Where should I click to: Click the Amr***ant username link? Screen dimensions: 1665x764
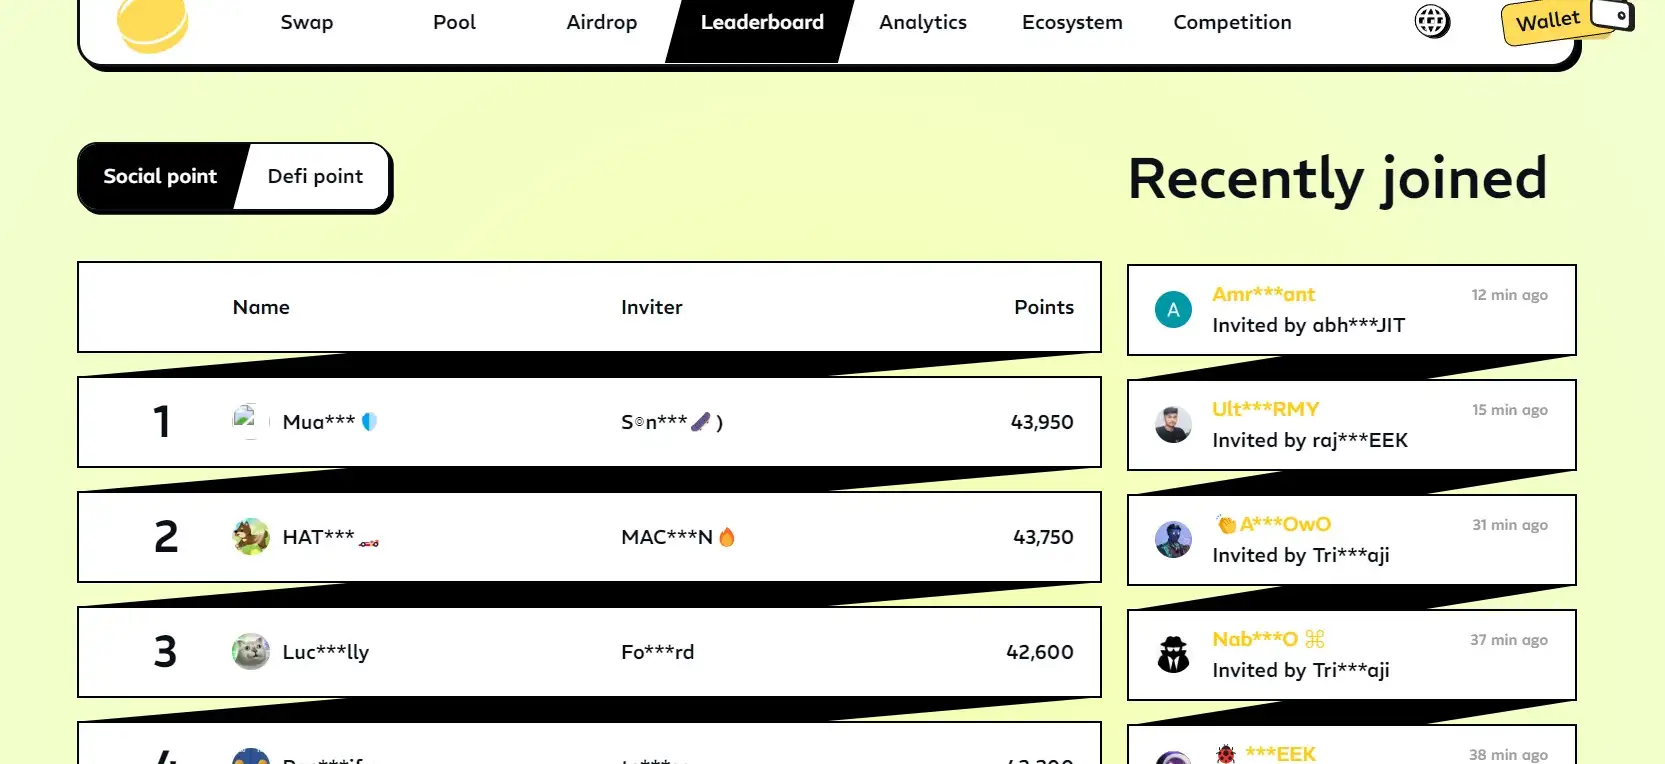tap(1263, 295)
